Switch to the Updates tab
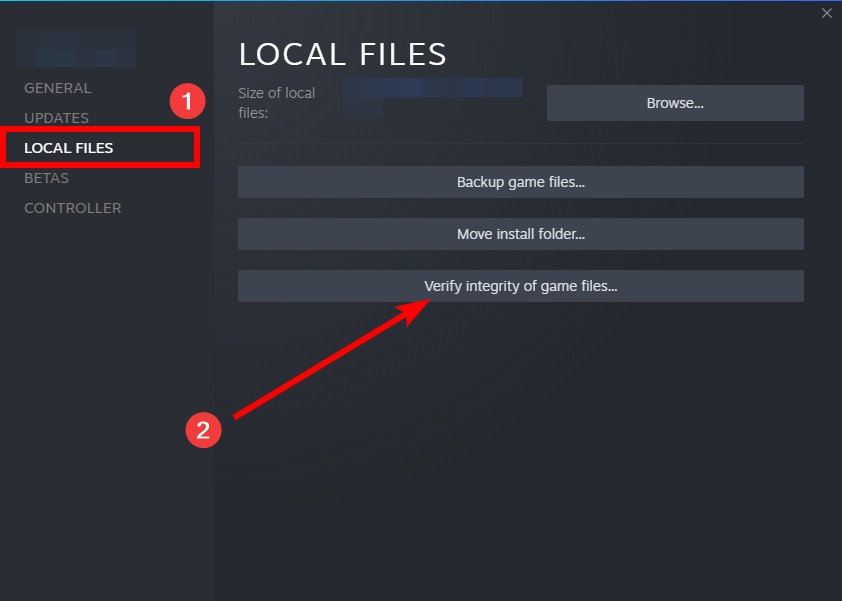842x601 pixels. pos(56,118)
